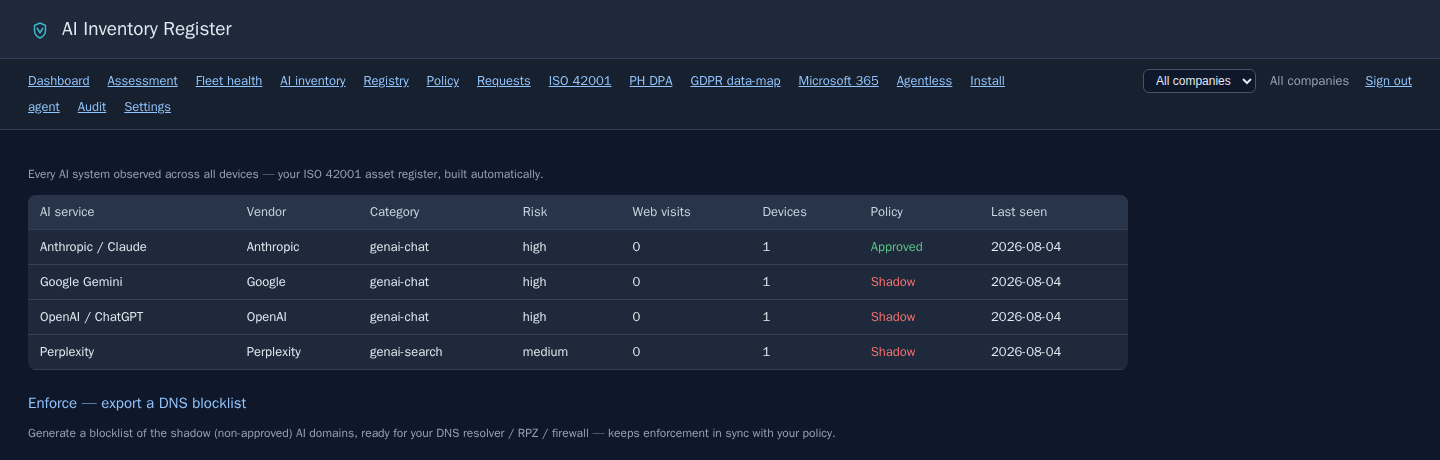The image size is (1440, 460).
Task: Click the Sign out link
Action: 1388,81
